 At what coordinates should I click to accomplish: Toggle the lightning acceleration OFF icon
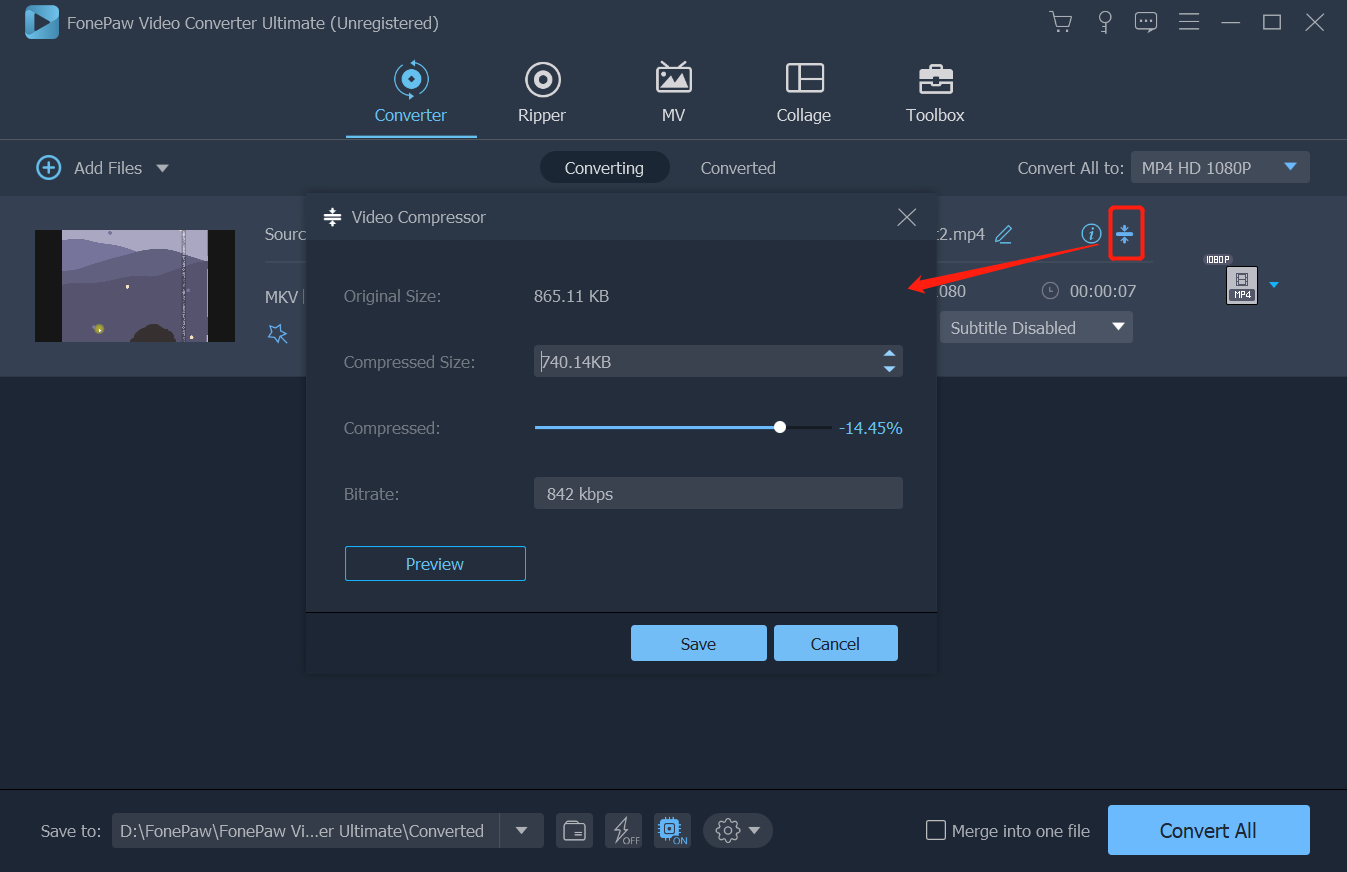tap(624, 831)
